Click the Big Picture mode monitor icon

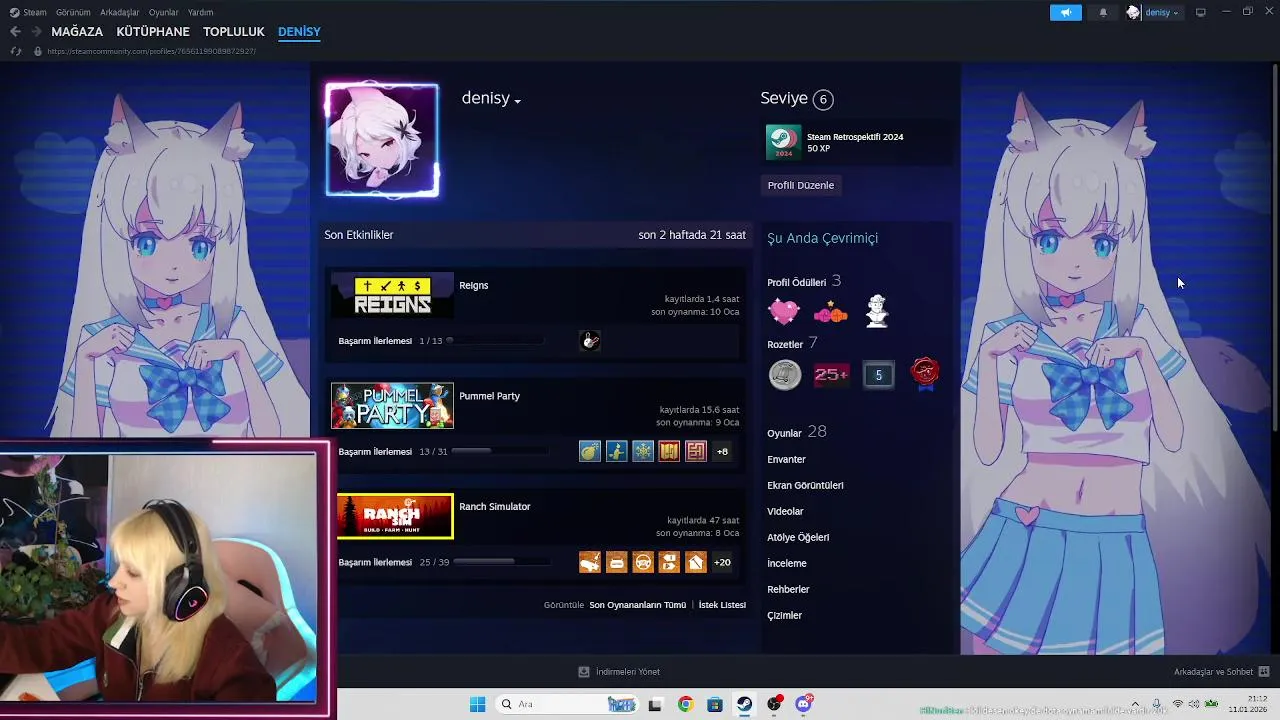pyautogui.click(x=1200, y=12)
